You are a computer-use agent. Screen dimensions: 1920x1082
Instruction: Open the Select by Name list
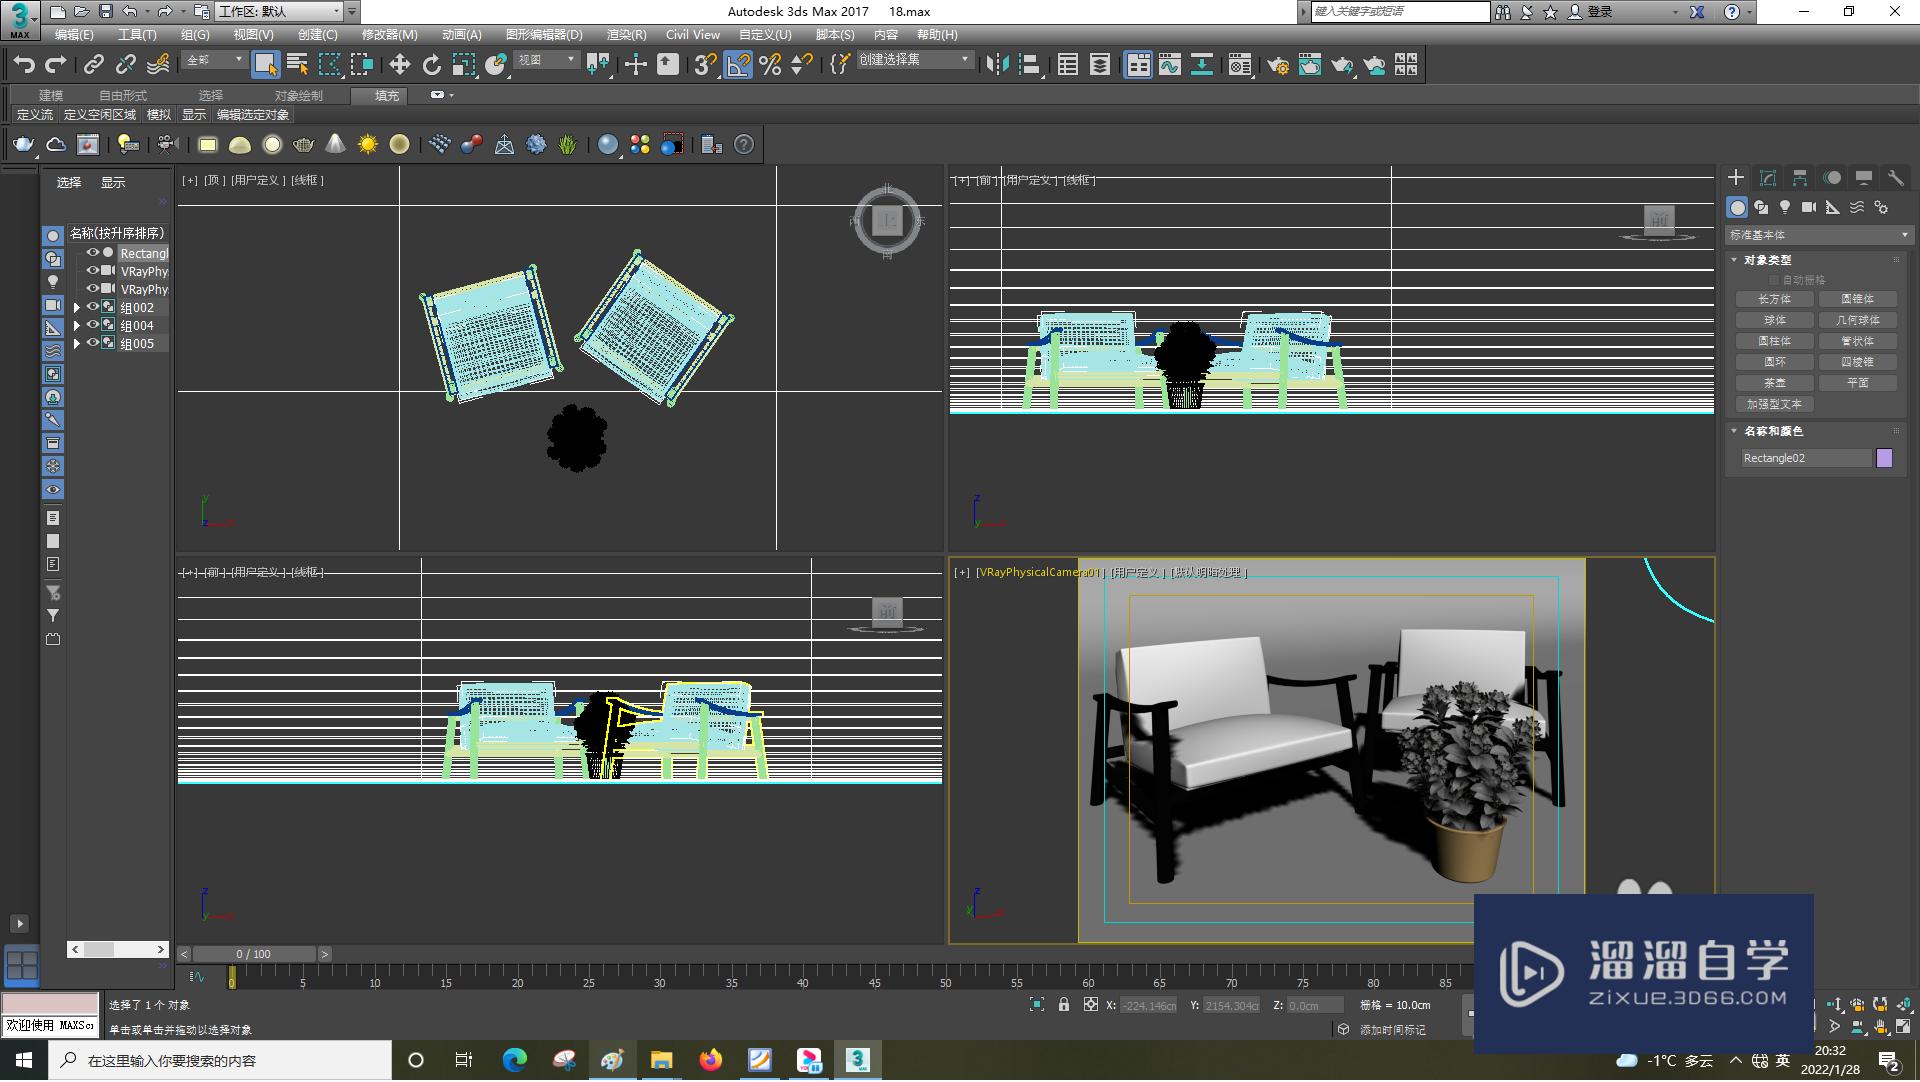pos(297,65)
